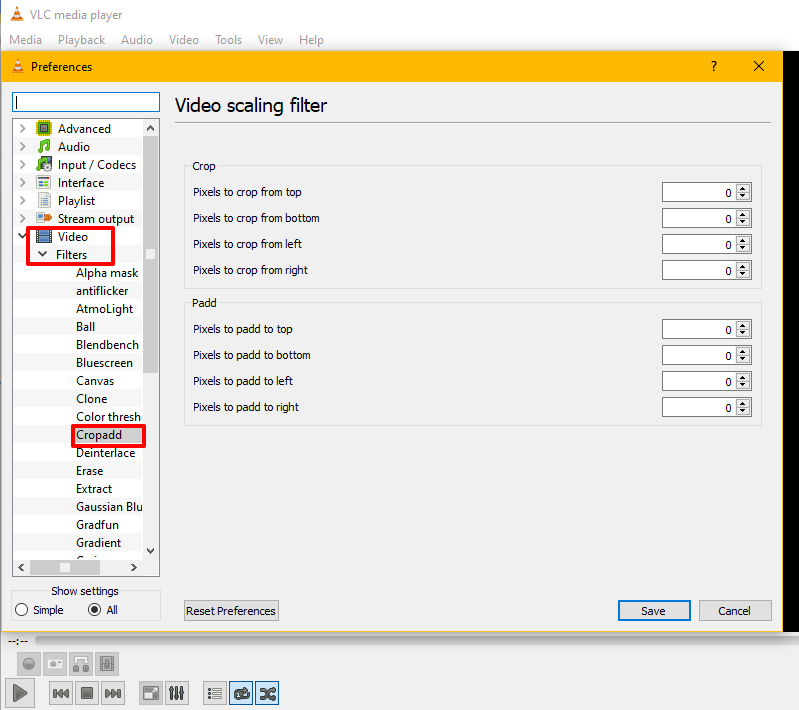Select the All settings radio button

94,610
